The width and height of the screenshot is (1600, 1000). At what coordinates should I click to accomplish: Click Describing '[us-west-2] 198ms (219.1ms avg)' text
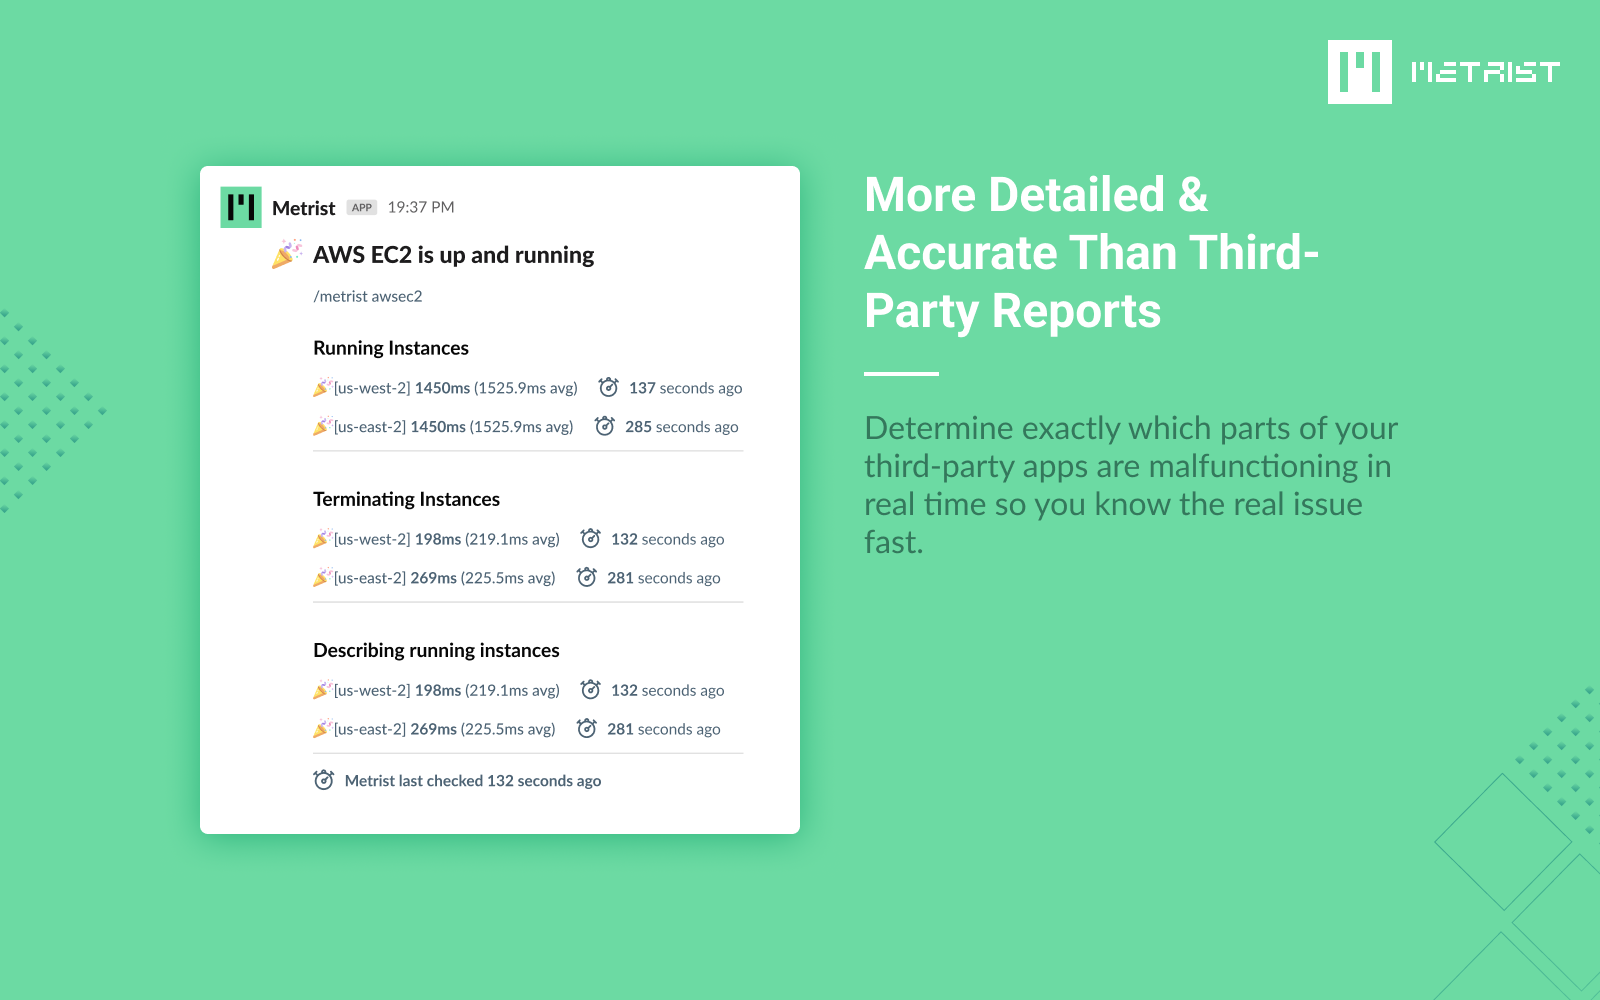tap(447, 690)
